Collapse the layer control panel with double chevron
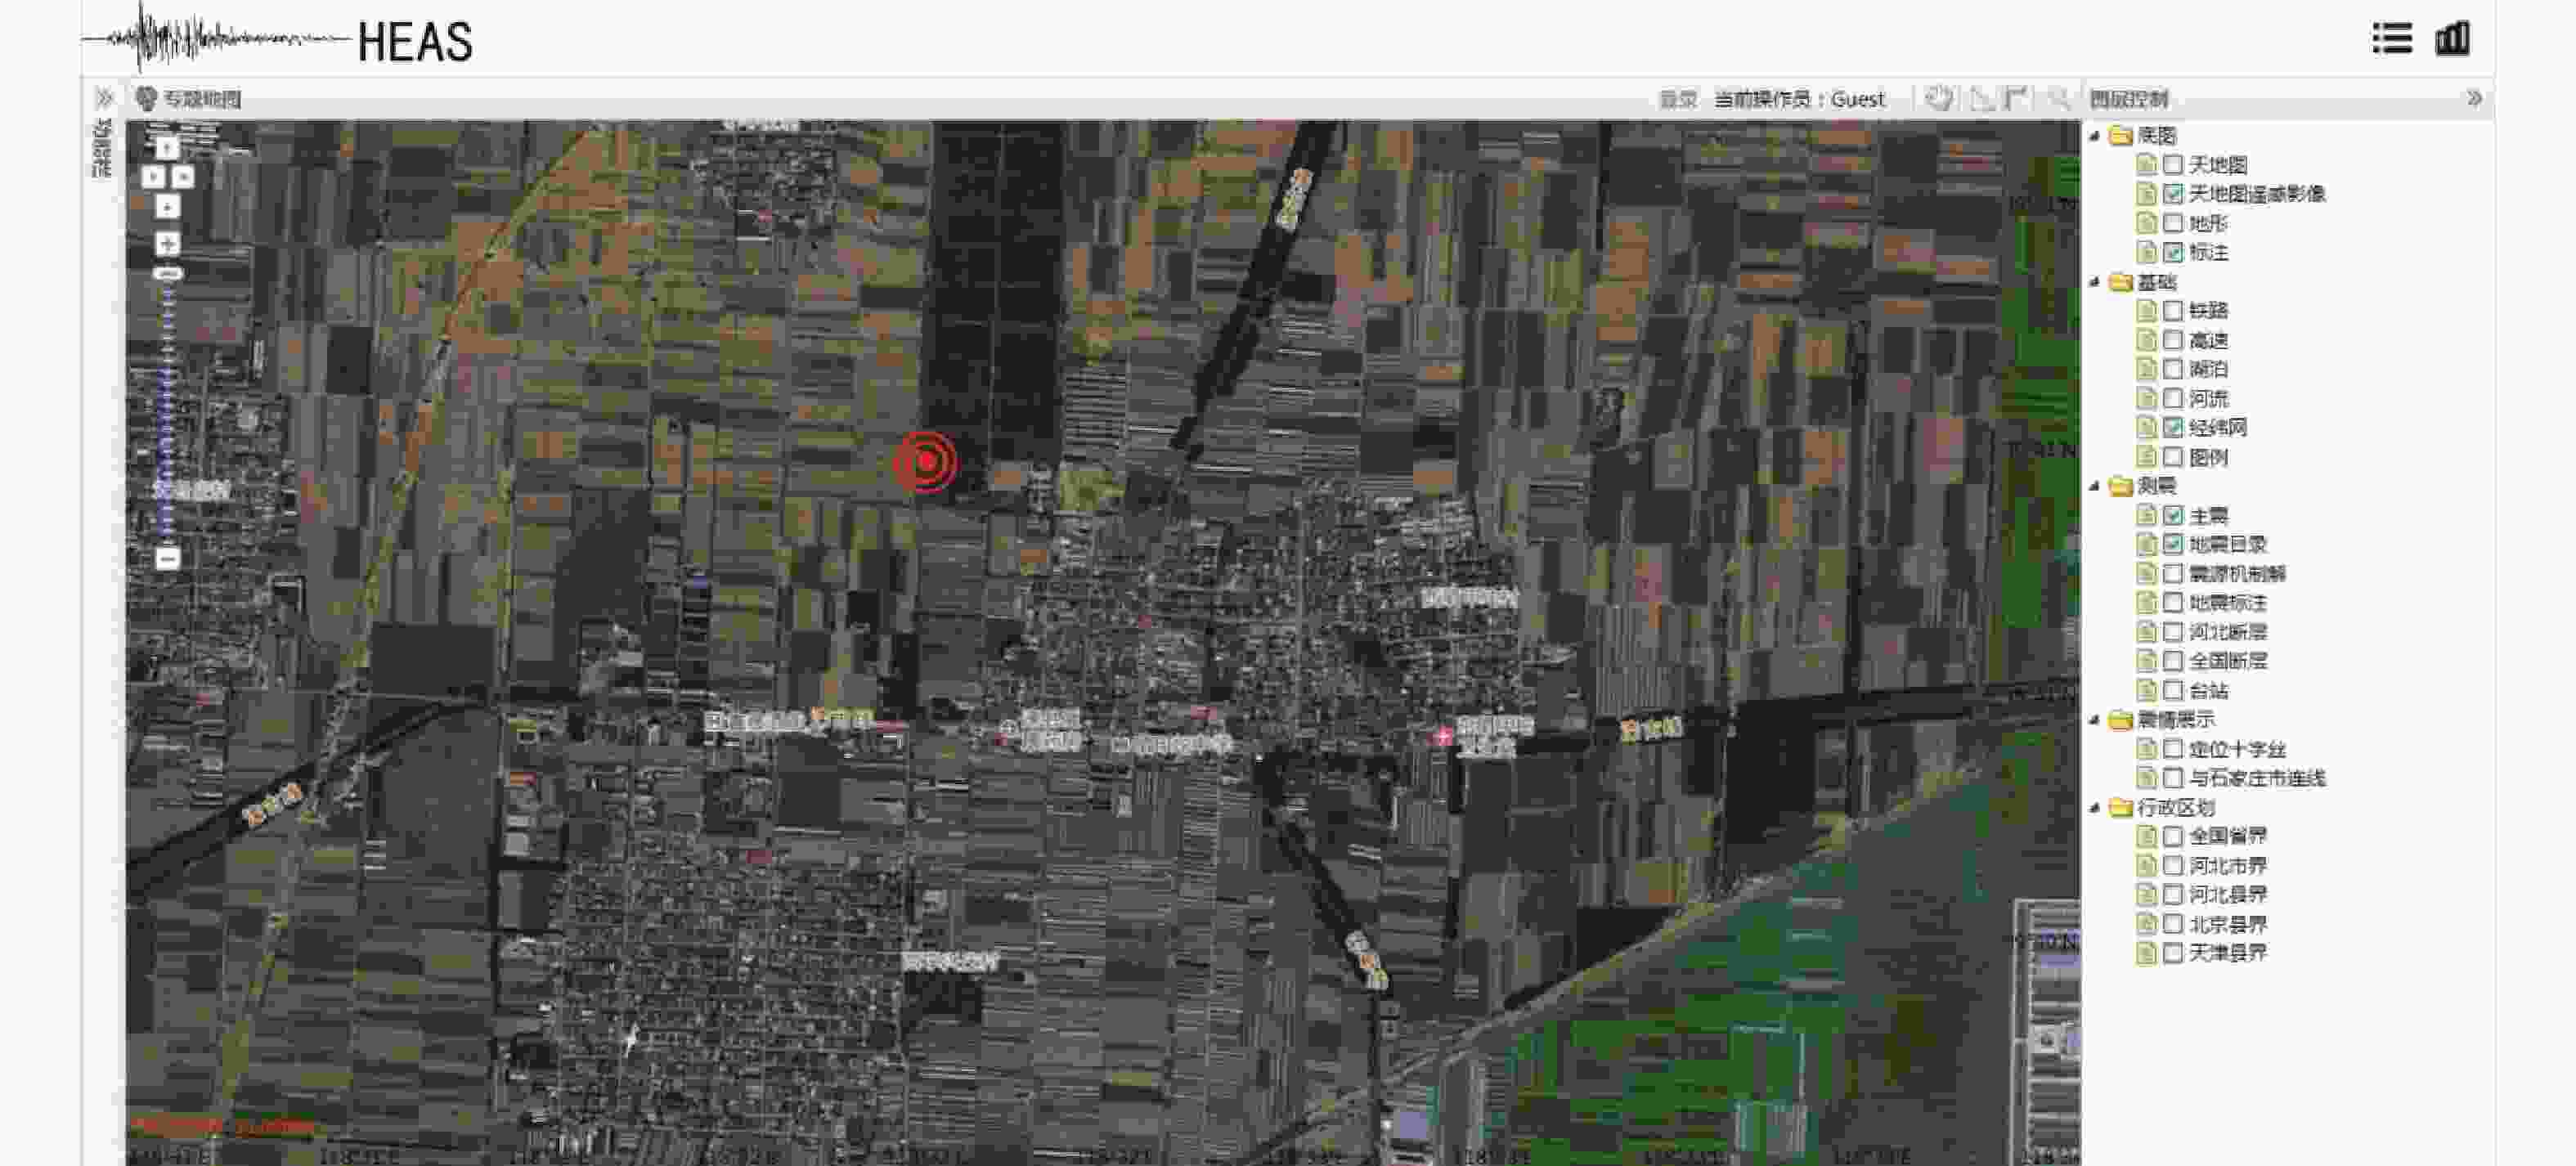The height and width of the screenshot is (1166, 2576). click(2473, 98)
